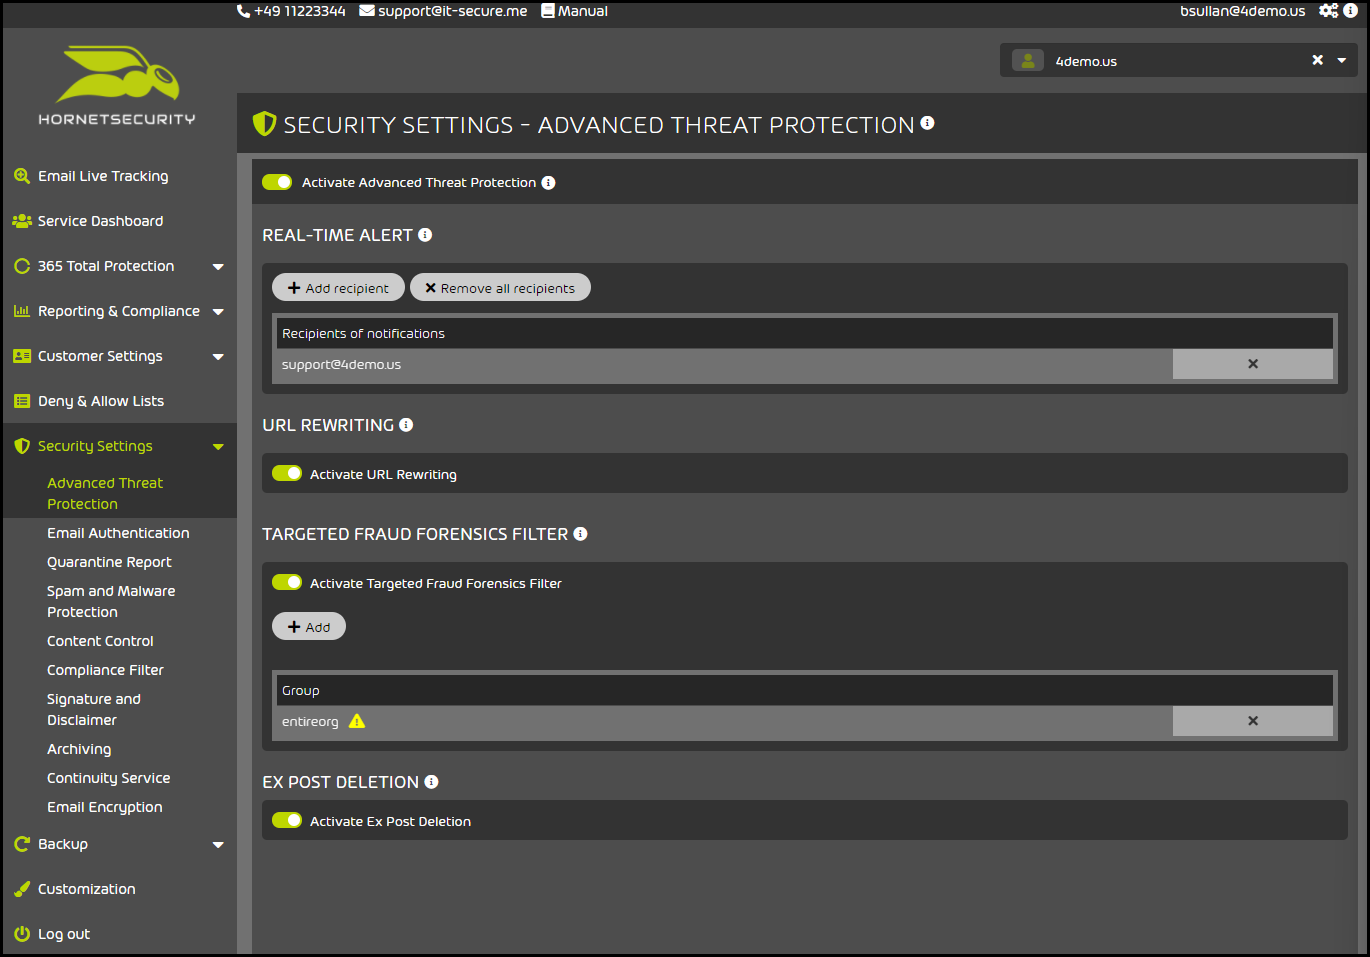Click the Service Dashboard people icon
1370x957 pixels.
tap(22, 221)
